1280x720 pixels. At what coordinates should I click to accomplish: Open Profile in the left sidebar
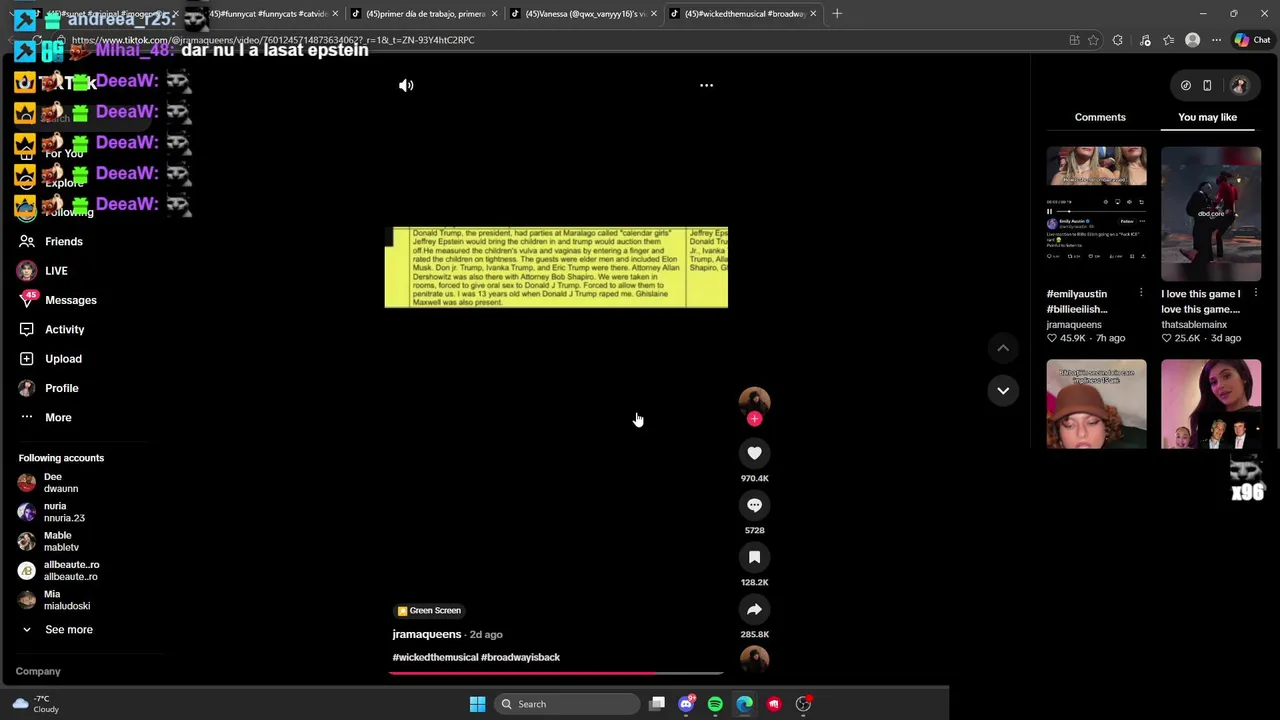pos(61,388)
